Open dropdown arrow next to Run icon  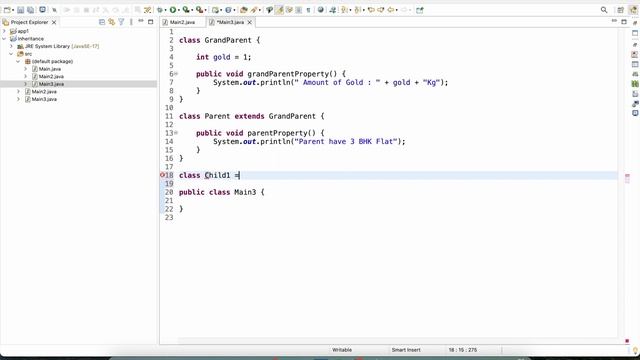point(179,10)
